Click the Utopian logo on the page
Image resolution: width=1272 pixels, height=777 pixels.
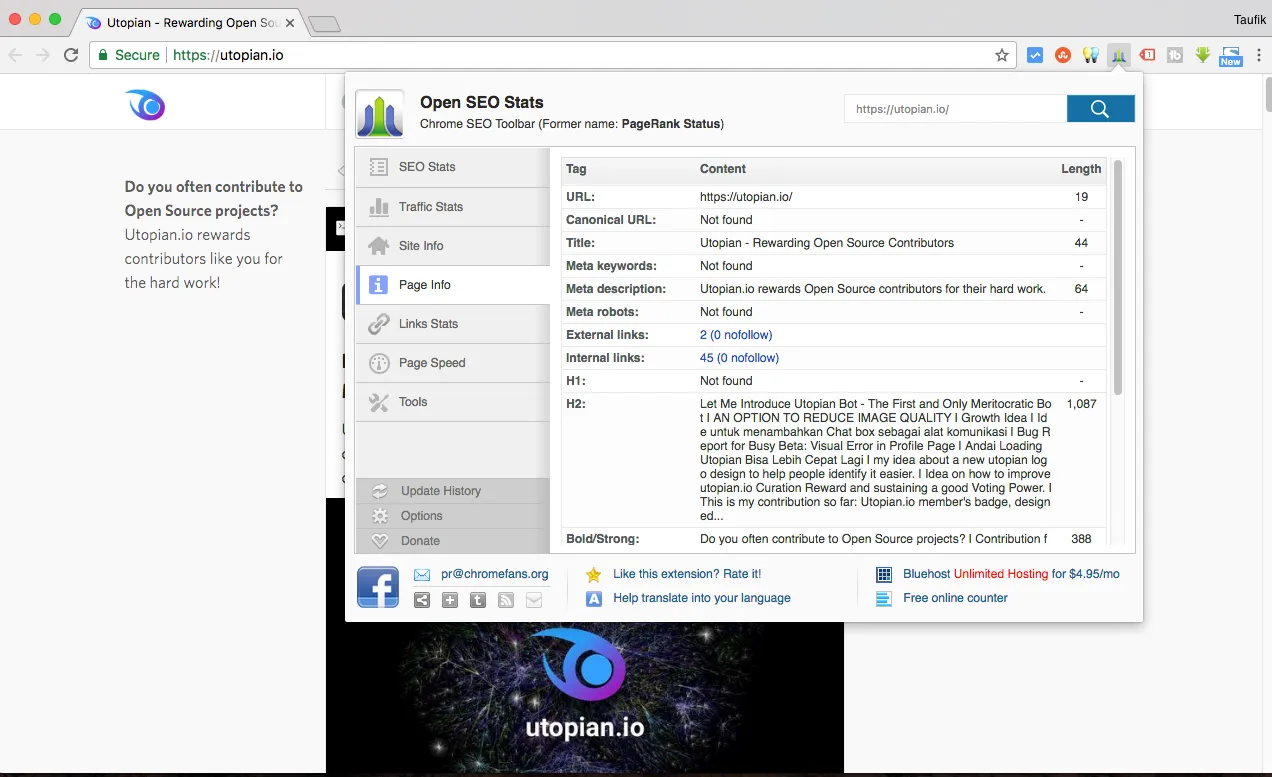145,104
